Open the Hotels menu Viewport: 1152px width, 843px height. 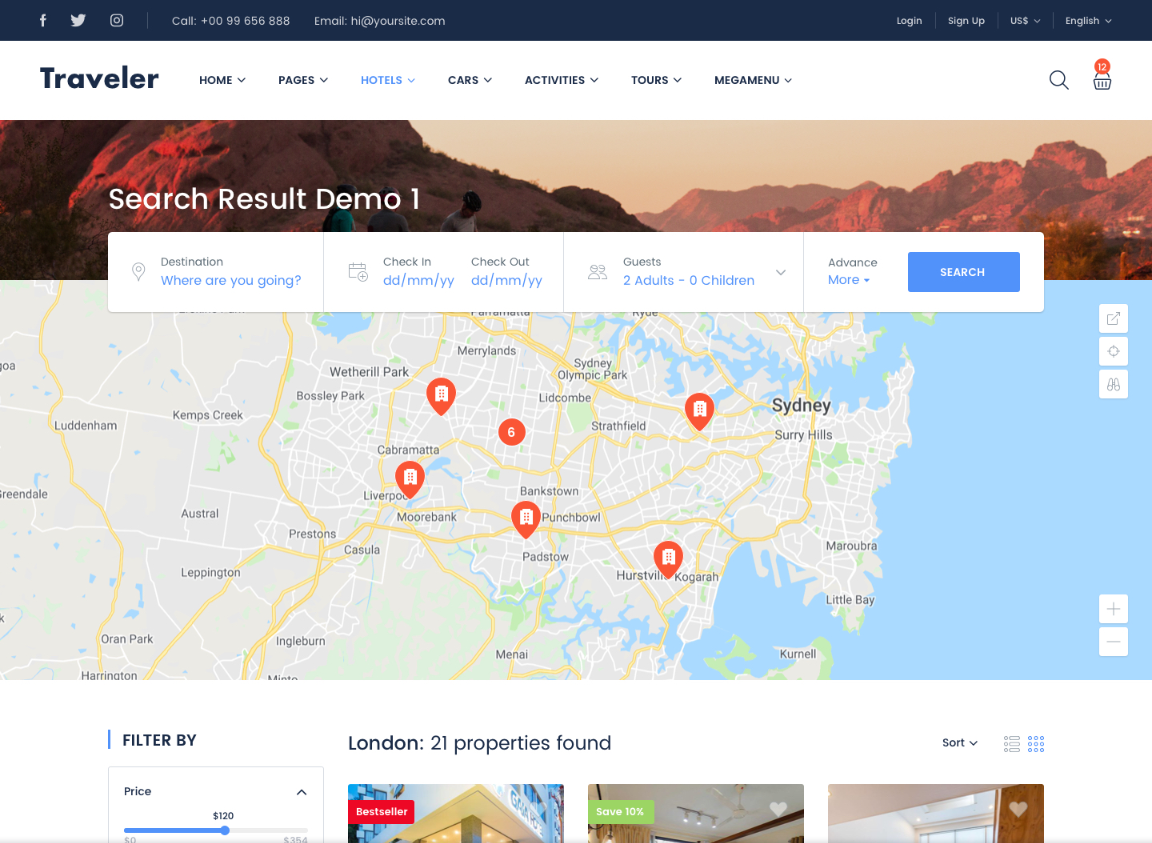(387, 80)
